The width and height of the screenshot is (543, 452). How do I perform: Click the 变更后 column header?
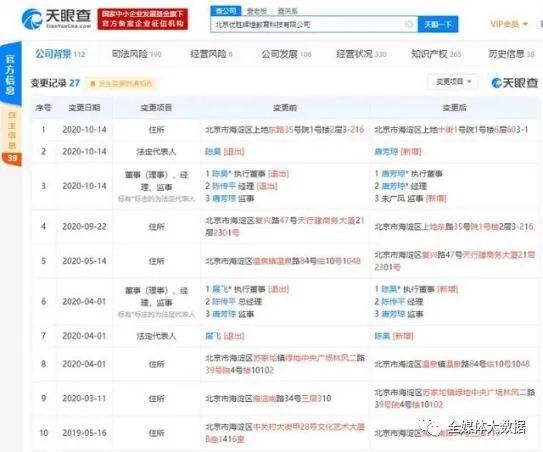click(454, 108)
